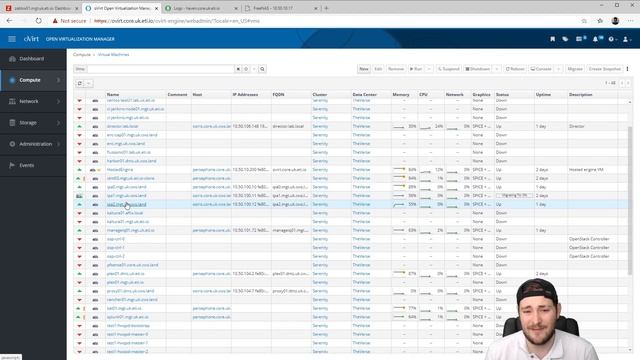Click the browser back arrow
Viewport: 640px width, 360px height.
(x=9, y=20)
